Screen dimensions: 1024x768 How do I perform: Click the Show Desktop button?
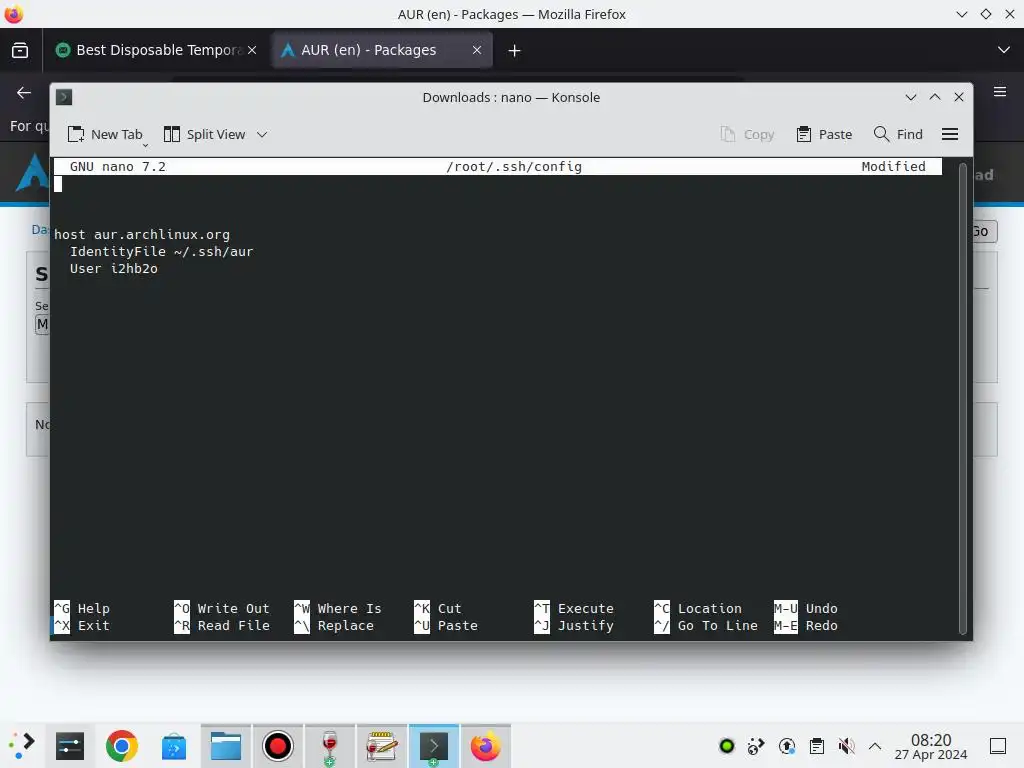coord(998,746)
